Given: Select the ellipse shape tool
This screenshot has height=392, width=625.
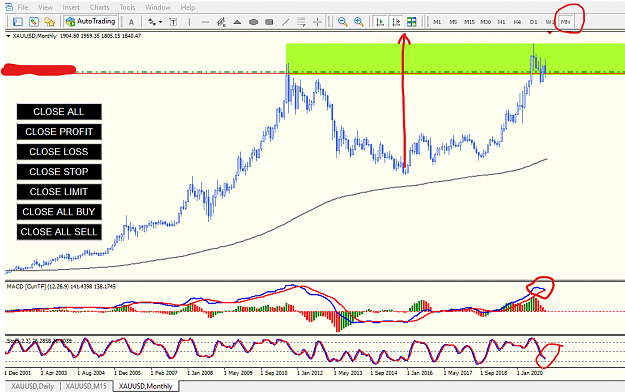Looking at the screenshot, I should click(253, 22).
